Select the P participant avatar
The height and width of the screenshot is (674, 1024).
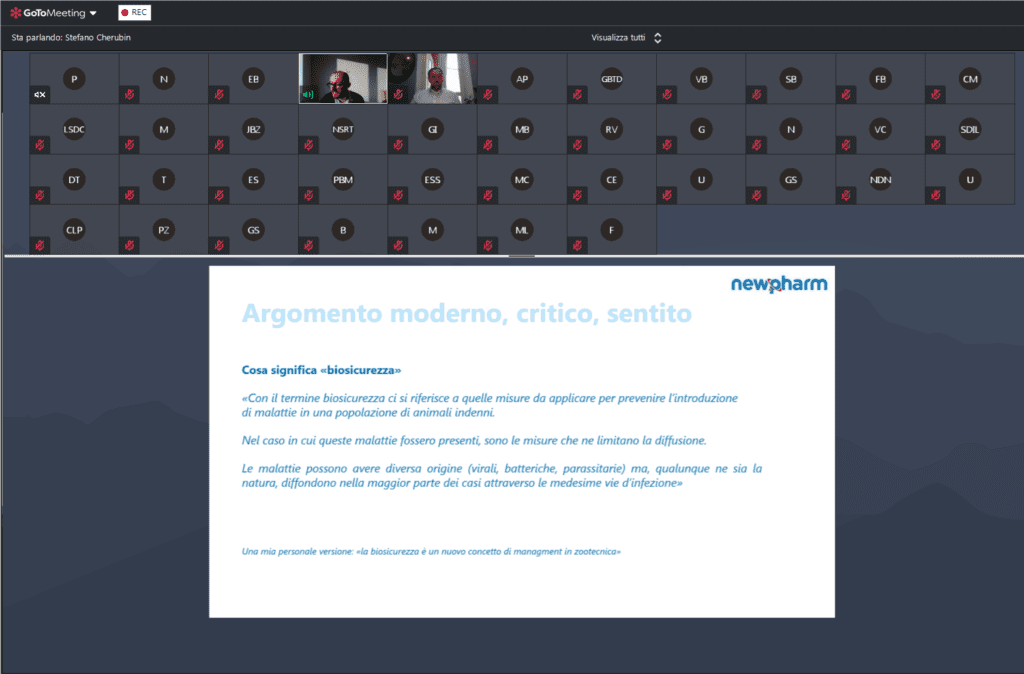(x=74, y=79)
